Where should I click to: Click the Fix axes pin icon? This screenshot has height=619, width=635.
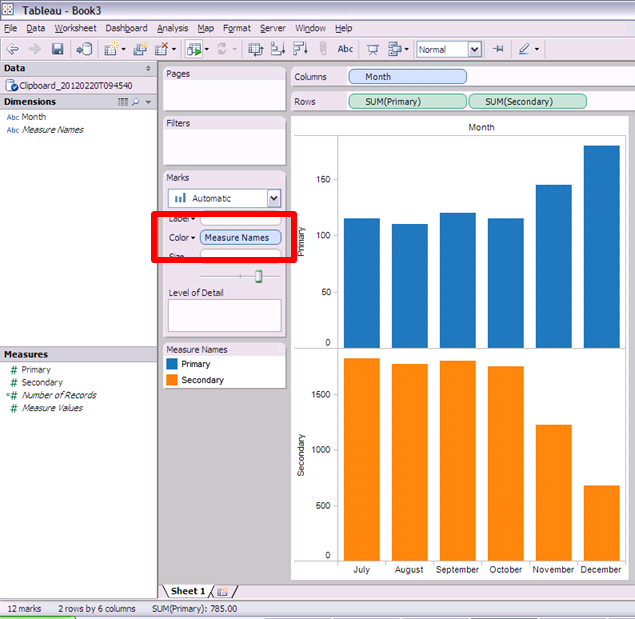pyautogui.click(x=498, y=49)
